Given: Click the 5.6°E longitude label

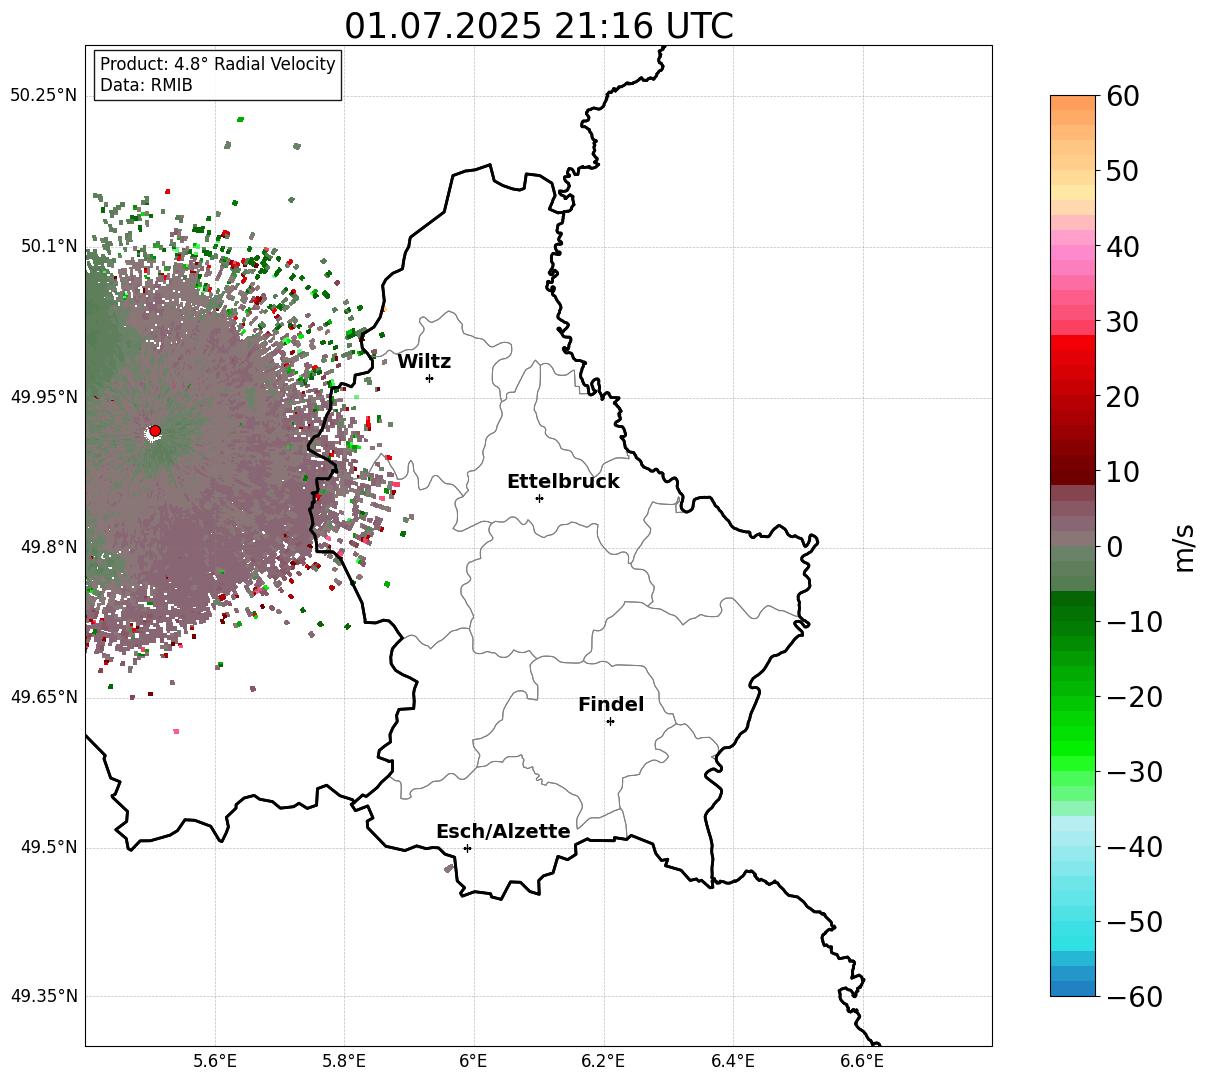Looking at the screenshot, I should (x=215, y=1060).
